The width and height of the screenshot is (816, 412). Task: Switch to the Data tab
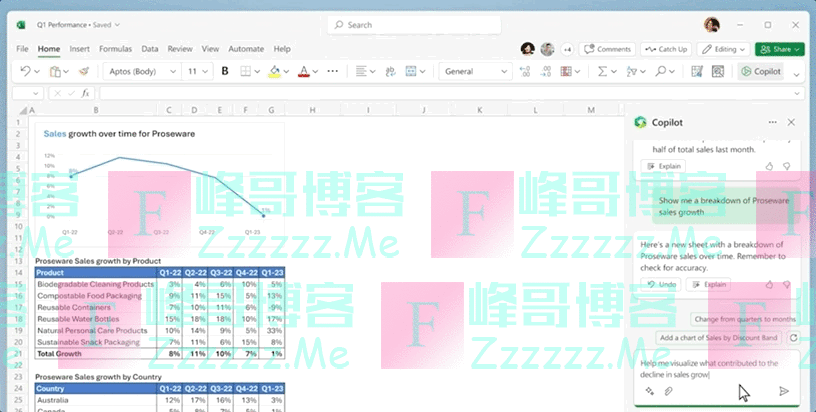click(x=150, y=49)
